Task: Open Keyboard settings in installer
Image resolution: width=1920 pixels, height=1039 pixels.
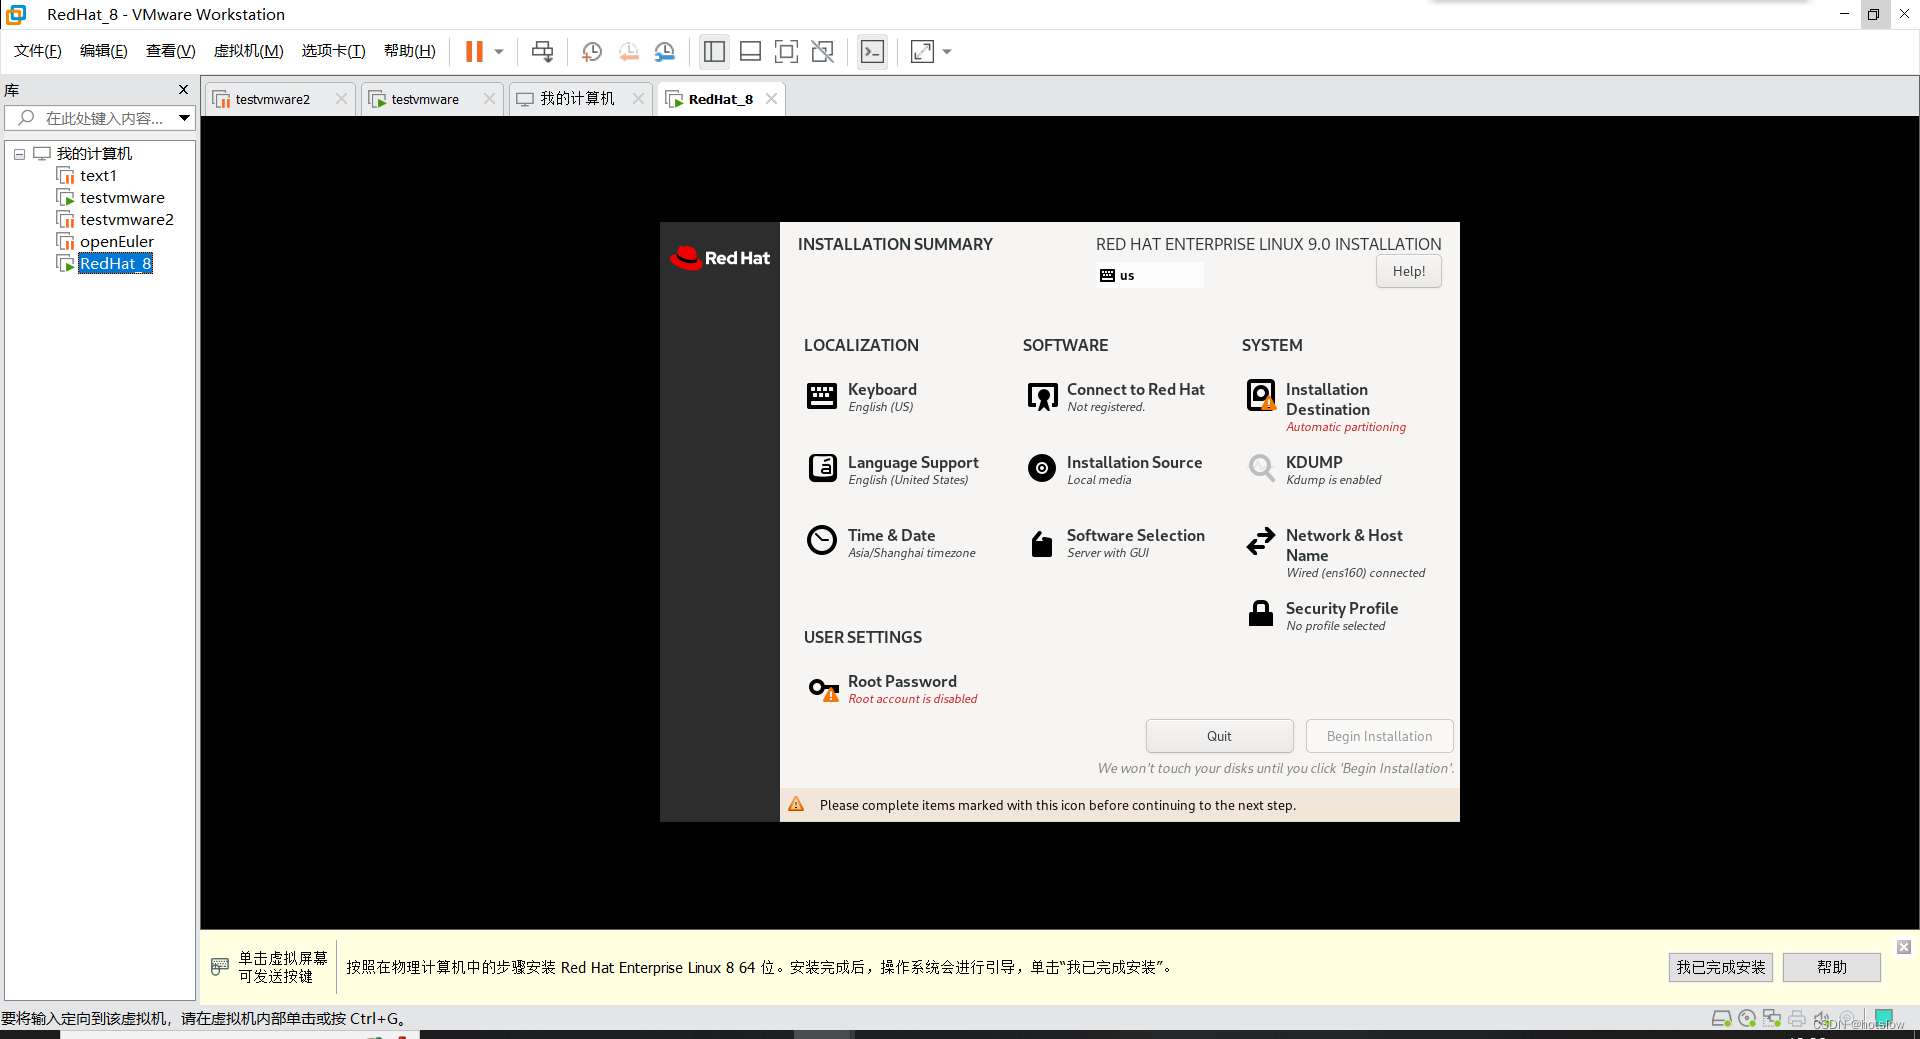Action: pos(861,397)
